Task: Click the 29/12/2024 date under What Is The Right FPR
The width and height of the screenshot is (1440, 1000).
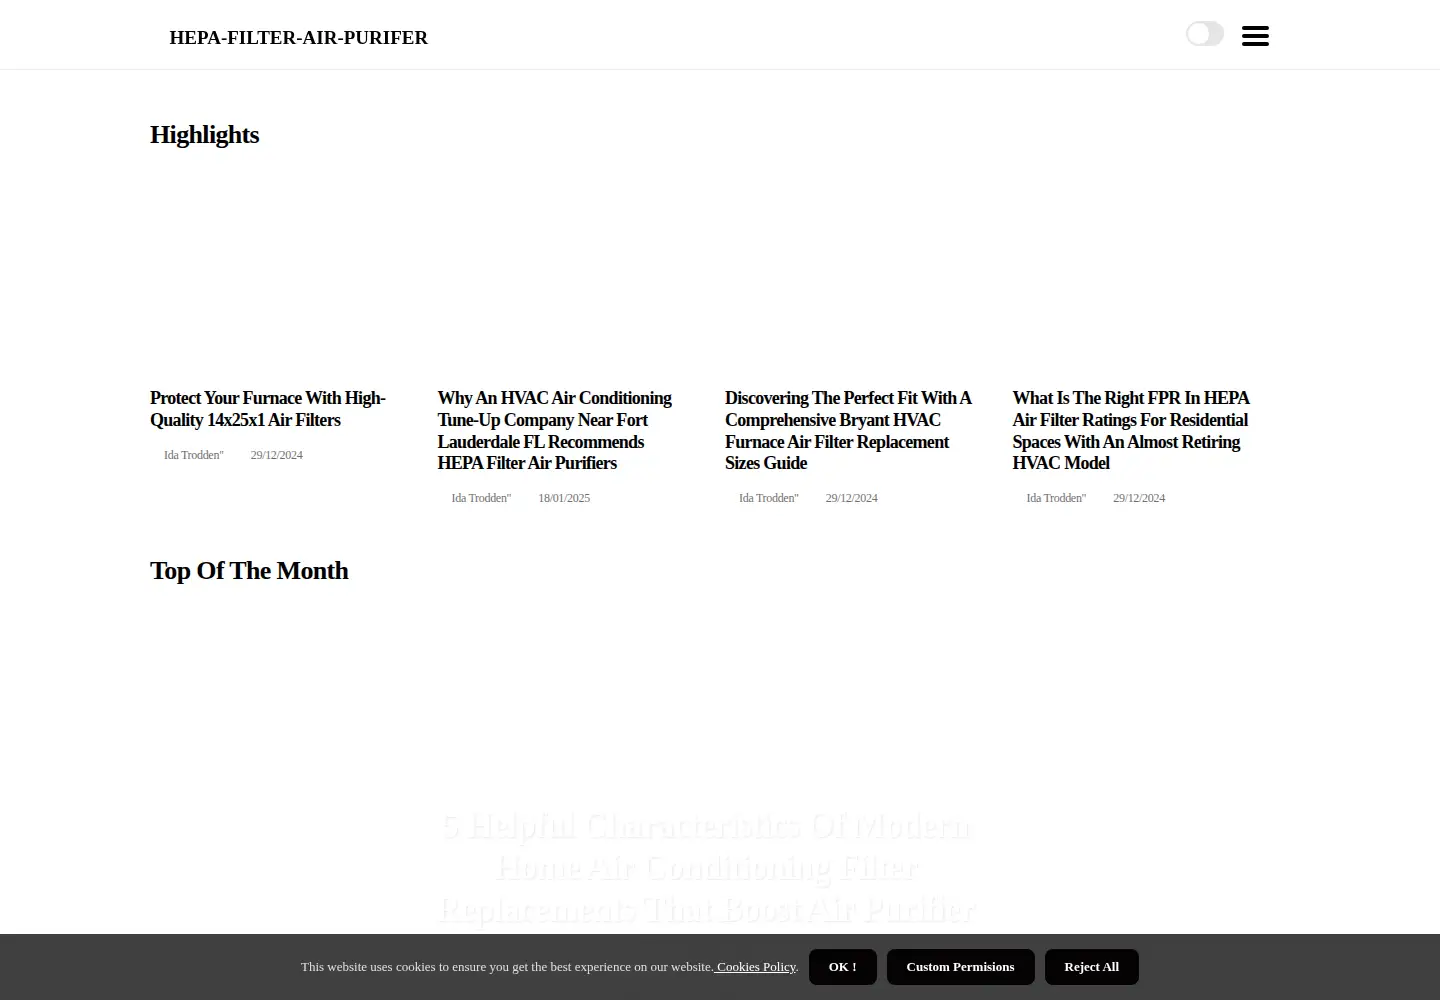Action: tap(1139, 498)
